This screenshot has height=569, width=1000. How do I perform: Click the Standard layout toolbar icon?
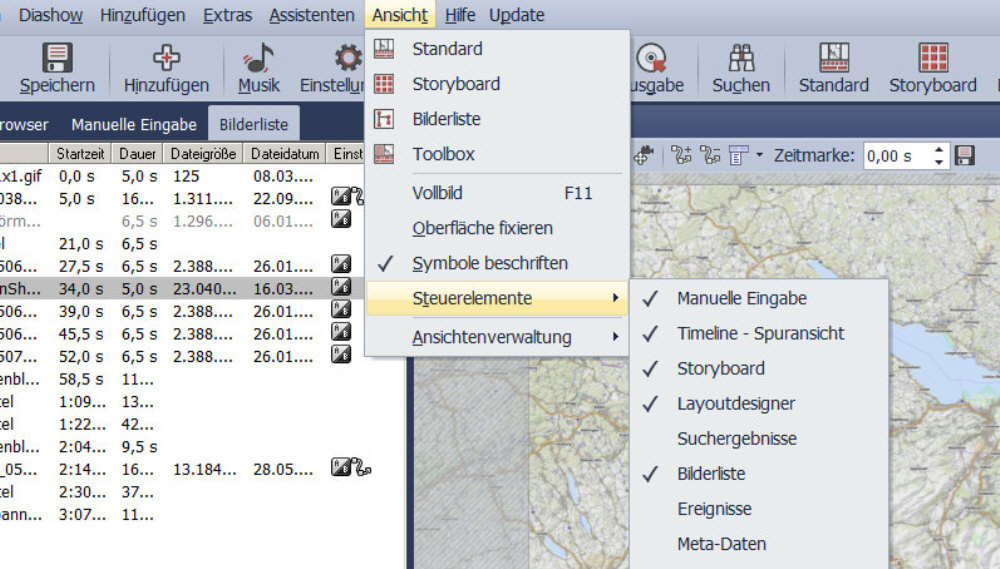coord(833,58)
